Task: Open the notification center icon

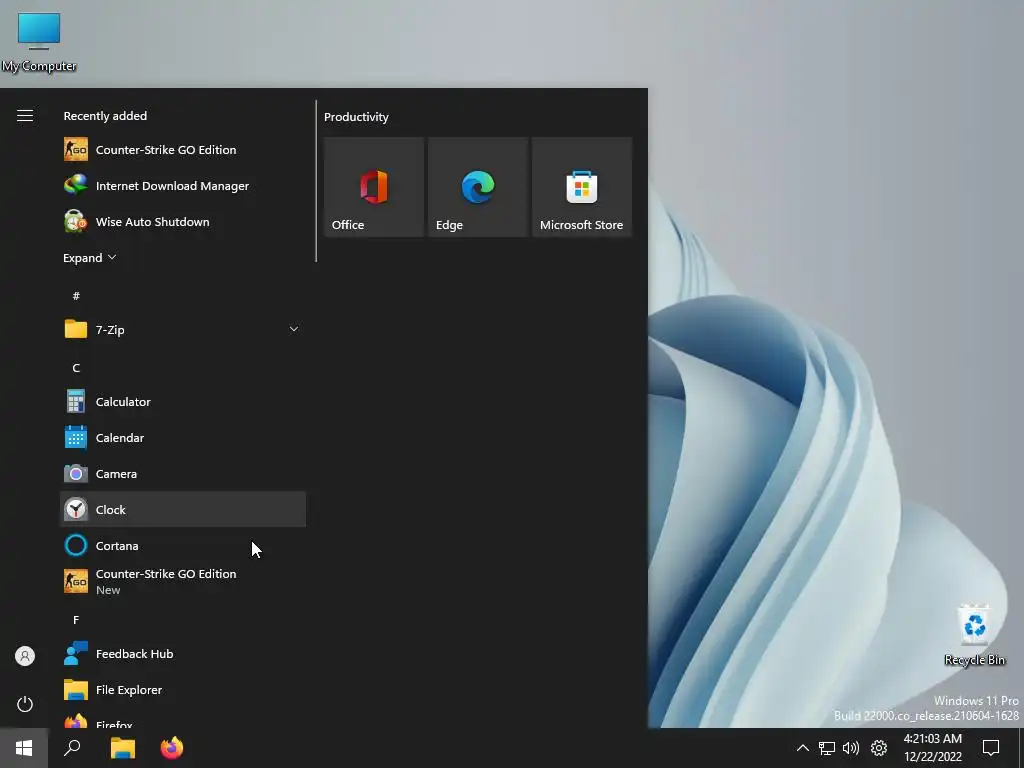Action: point(991,748)
